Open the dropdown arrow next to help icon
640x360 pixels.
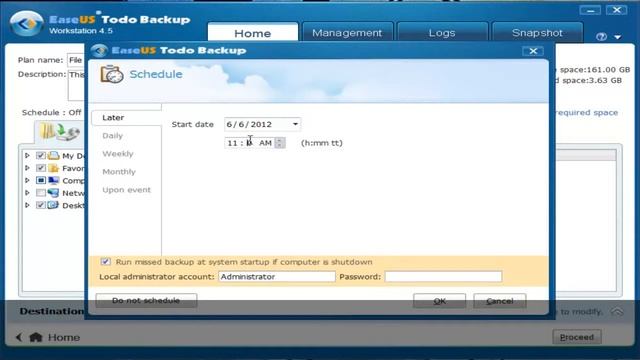pos(618,37)
